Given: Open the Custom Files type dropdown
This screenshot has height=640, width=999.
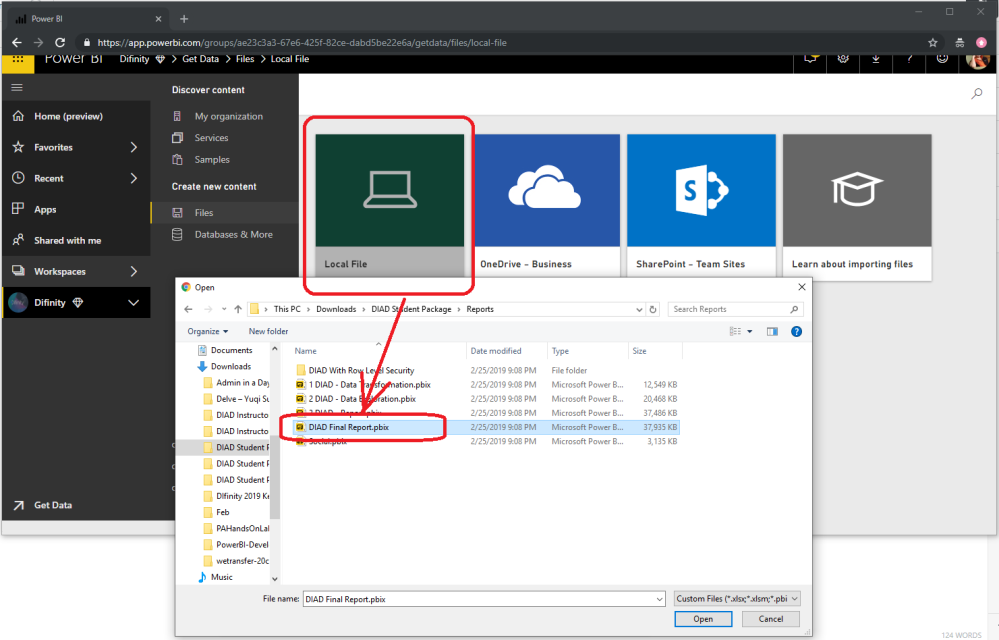Looking at the screenshot, I should tap(737, 599).
